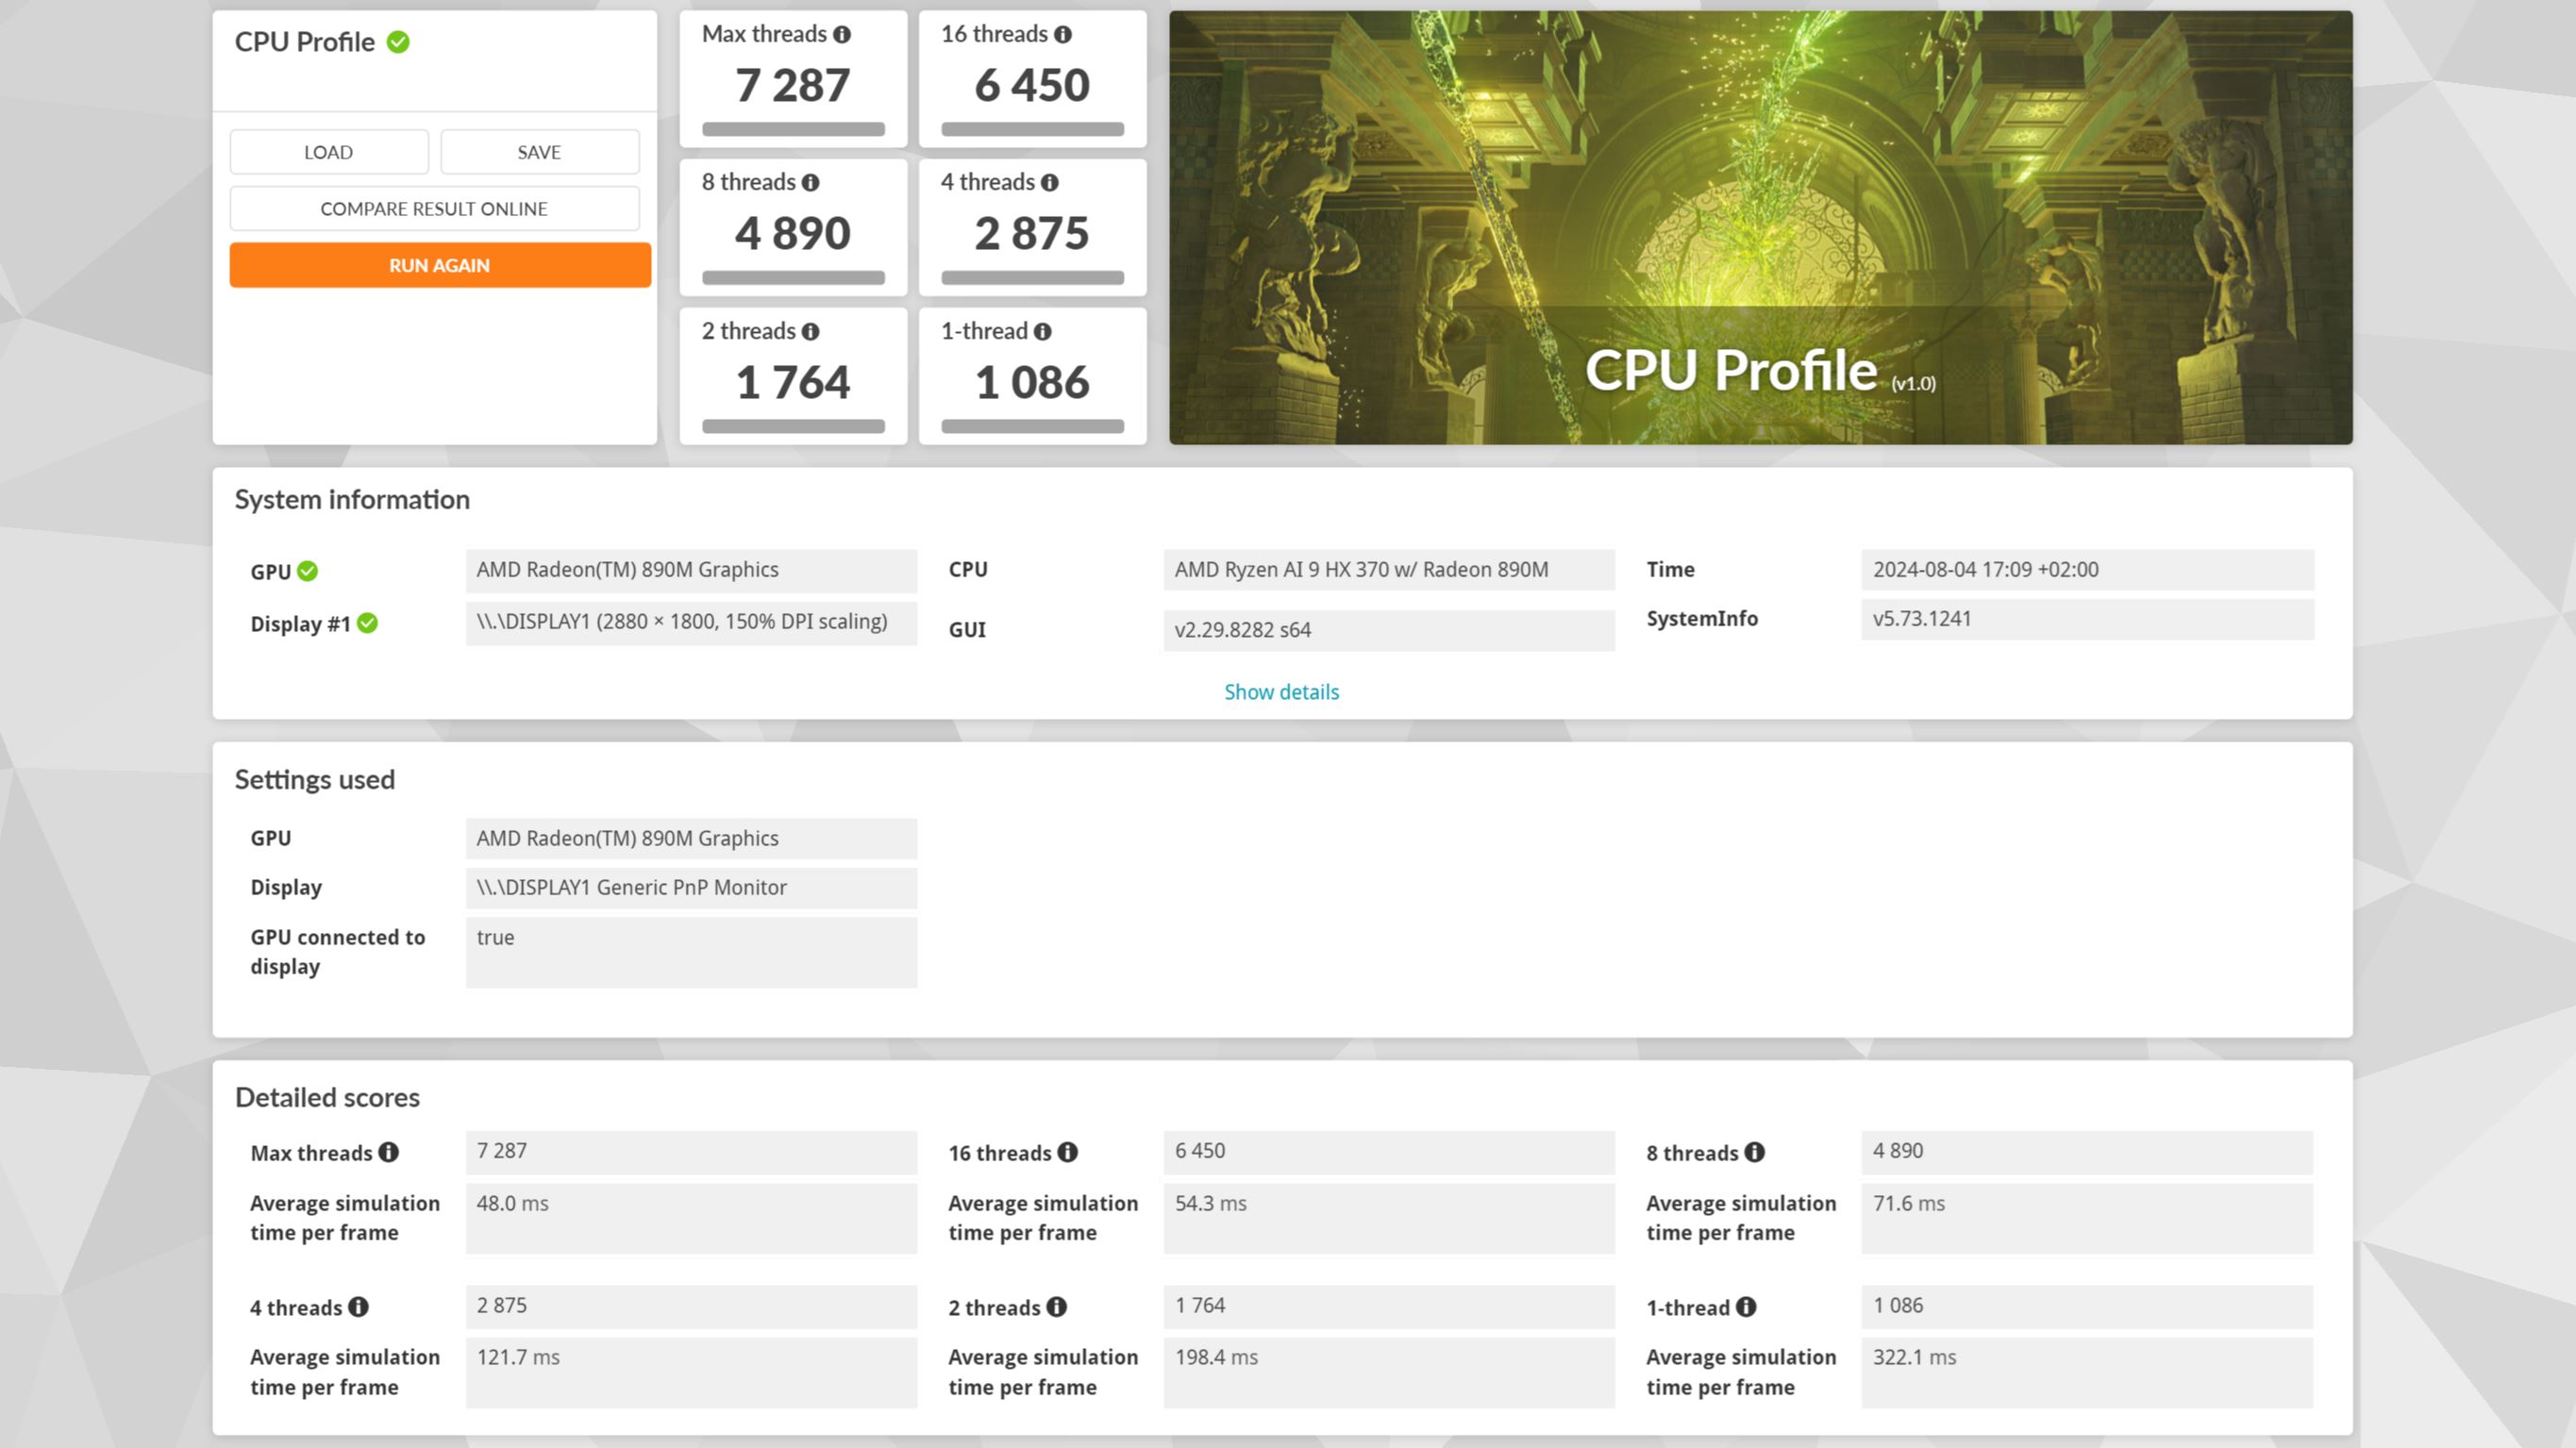Click info icon in Detailed scores Max threads
The height and width of the screenshot is (1448, 2576).
tap(389, 1152)
